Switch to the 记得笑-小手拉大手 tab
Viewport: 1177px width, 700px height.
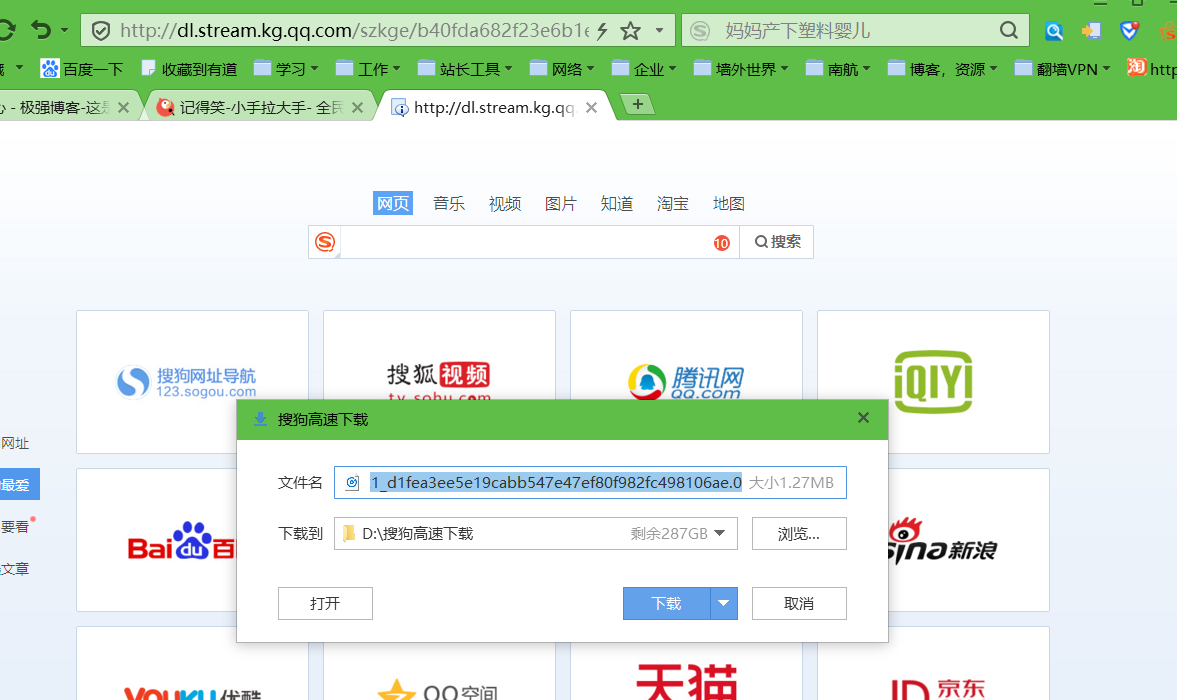(x=259, y=108)
